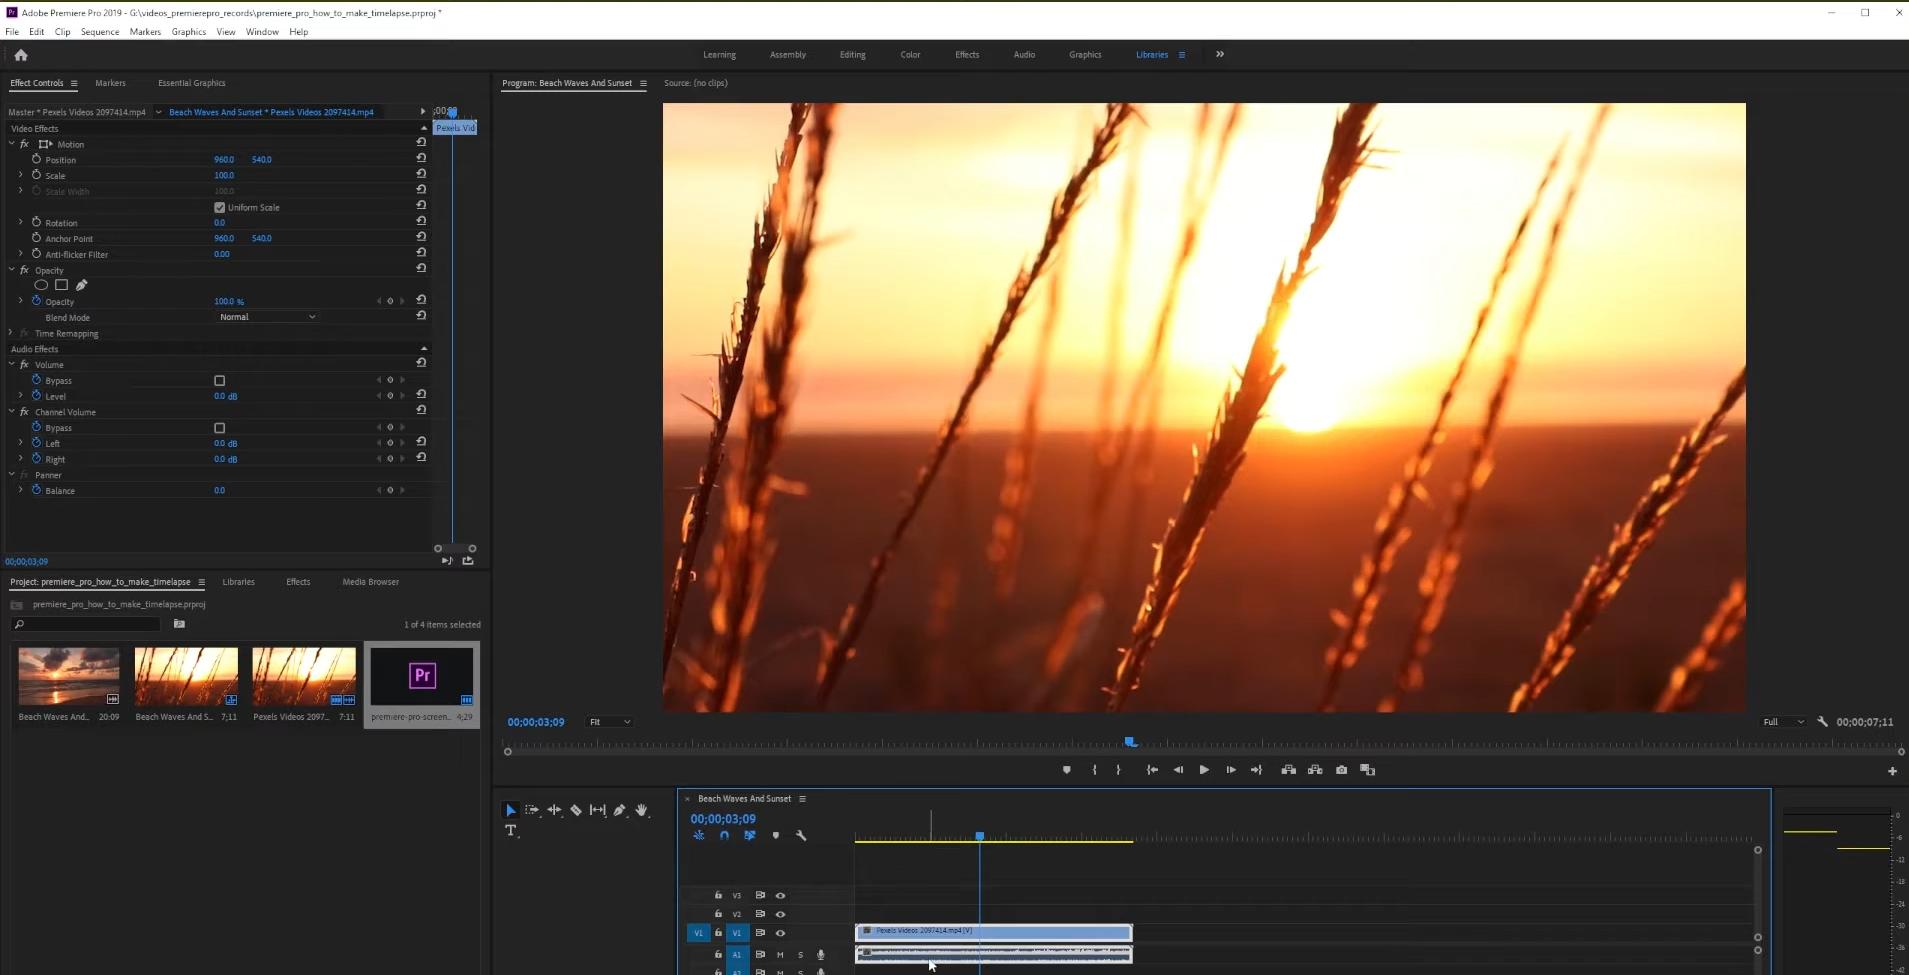Expand the Scale property
Viewport: 1909px width, 975px height.
click(x=20, y=175)
